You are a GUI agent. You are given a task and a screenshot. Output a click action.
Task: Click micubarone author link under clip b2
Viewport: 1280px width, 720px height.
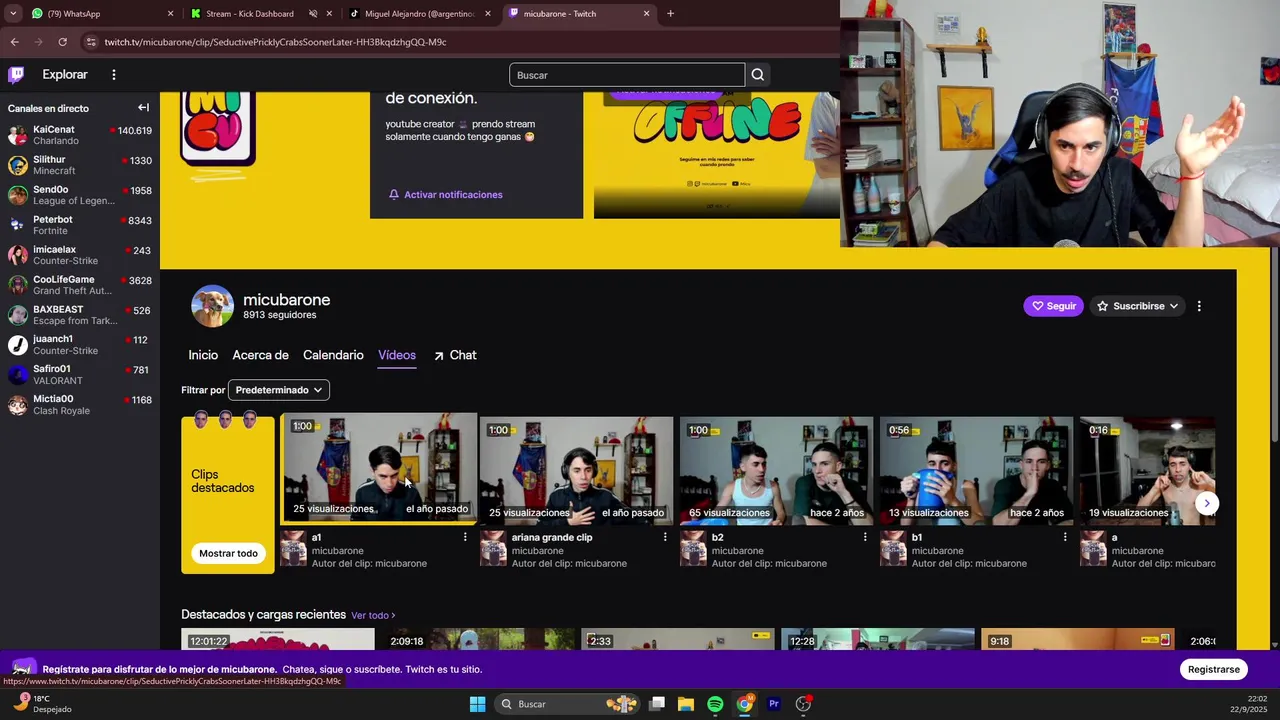click(x=738, y=551)
